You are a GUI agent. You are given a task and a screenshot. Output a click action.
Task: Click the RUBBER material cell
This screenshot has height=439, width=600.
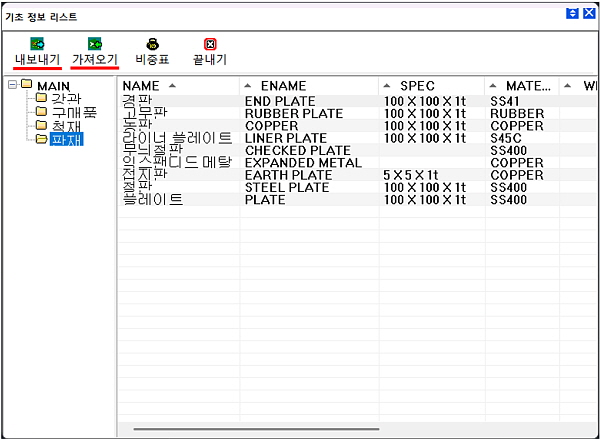tap(517, 114)
